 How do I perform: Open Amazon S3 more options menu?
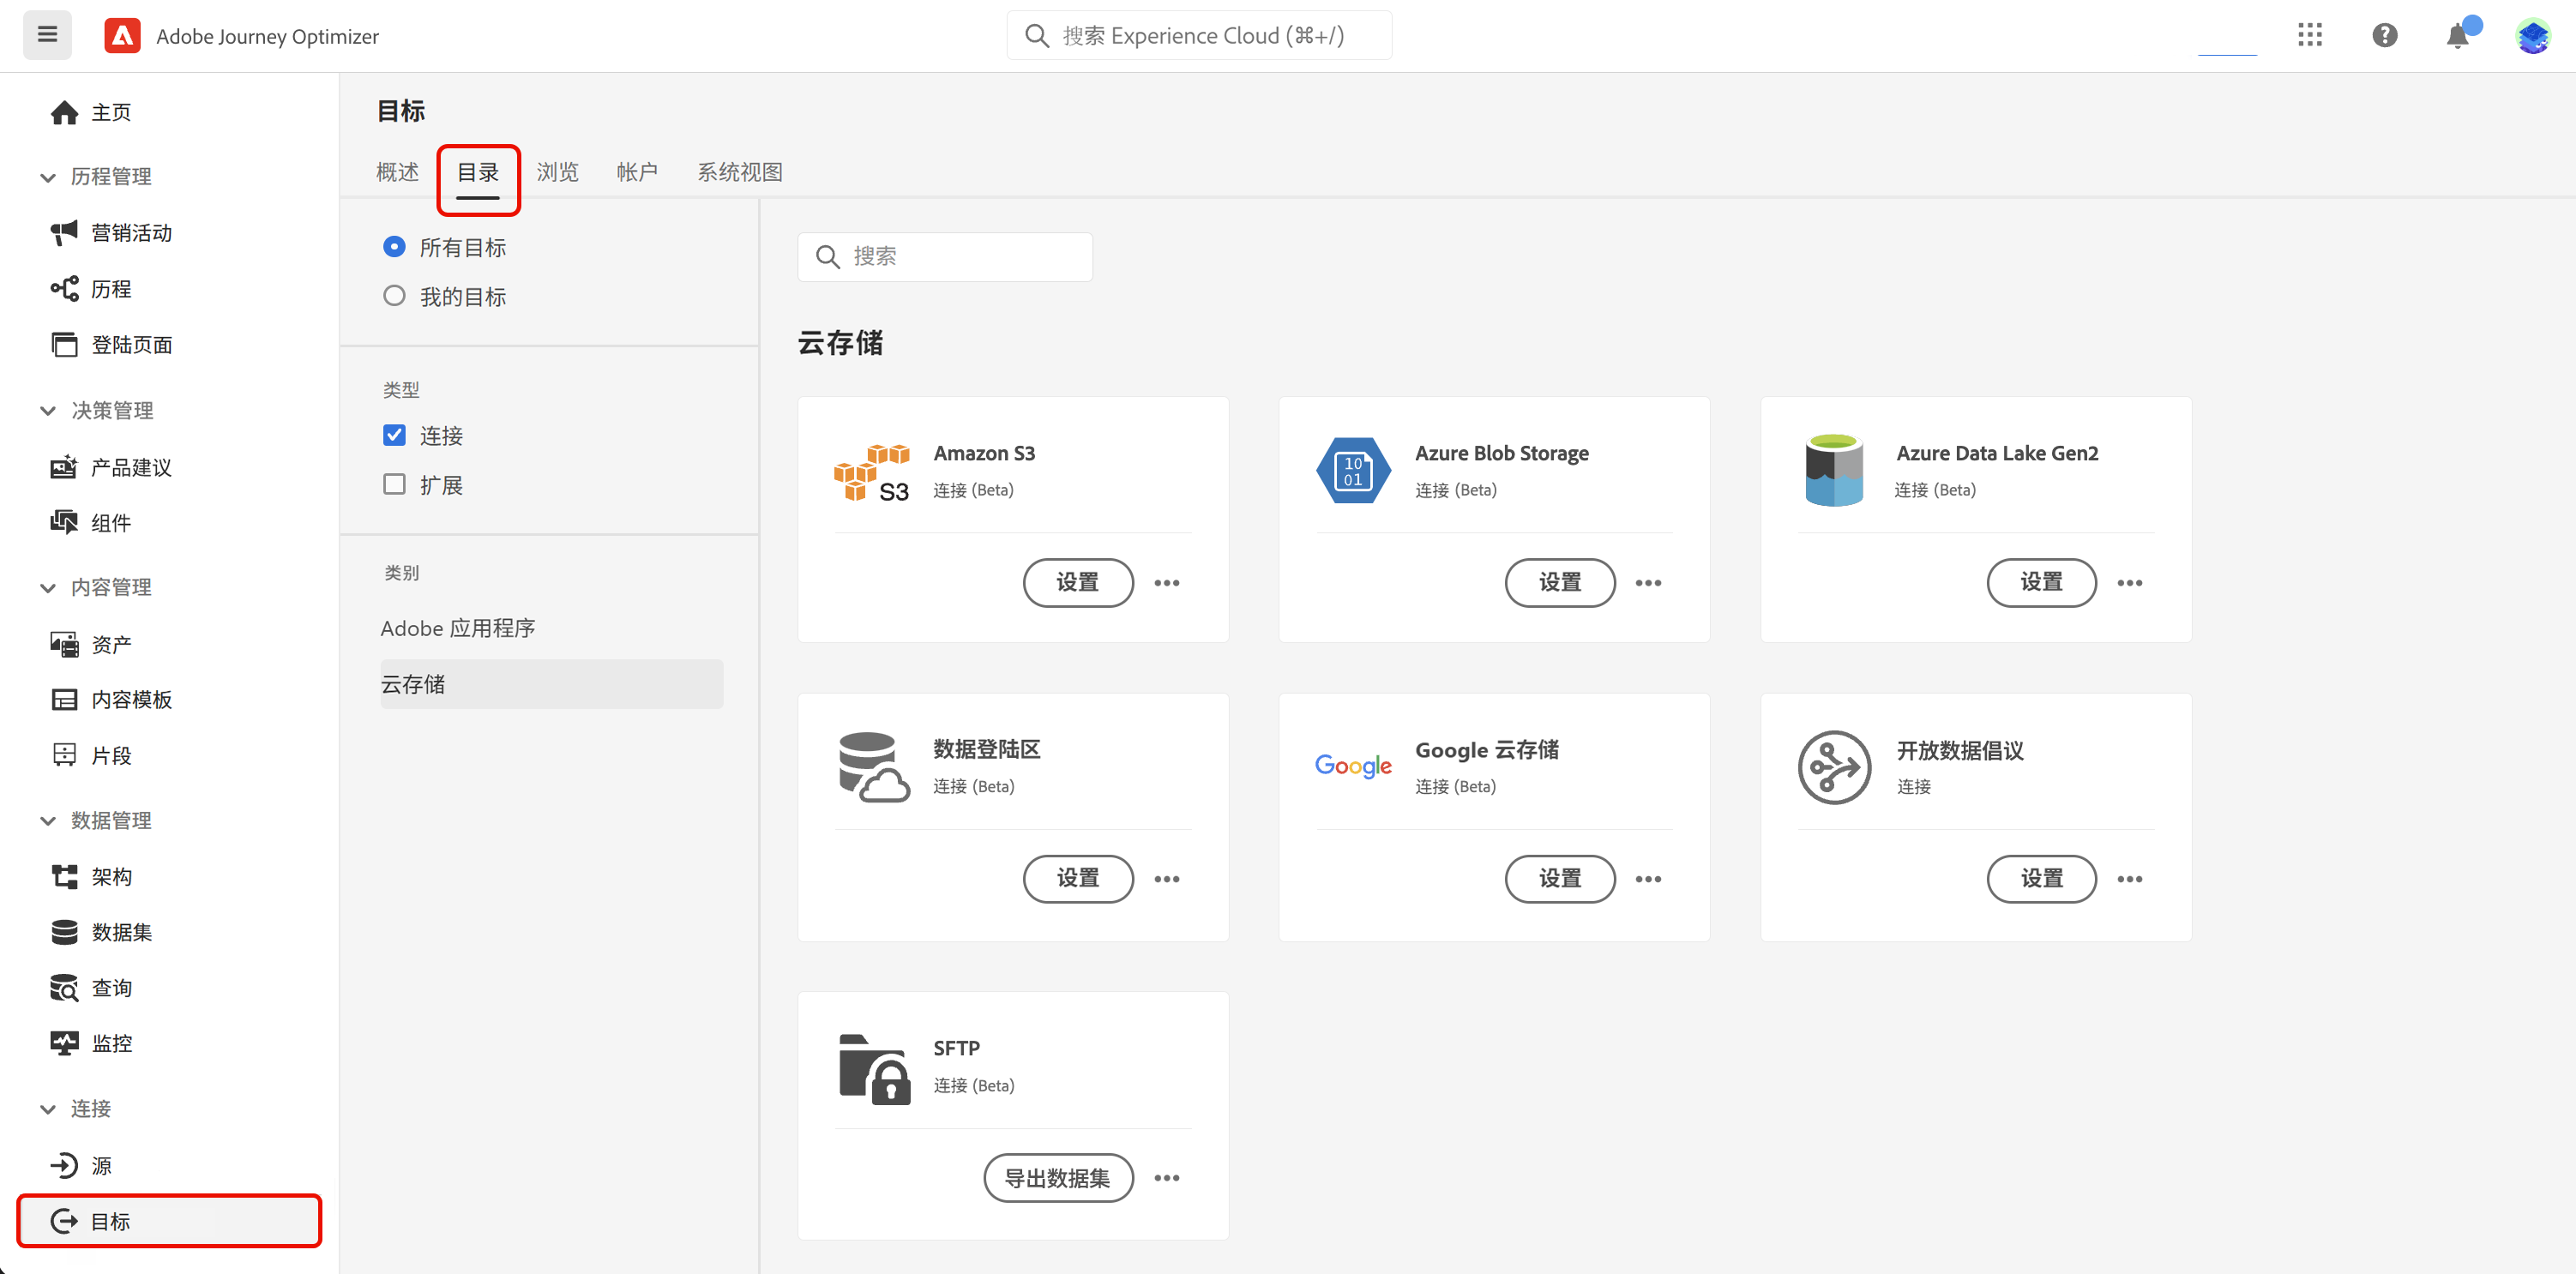1166,582
